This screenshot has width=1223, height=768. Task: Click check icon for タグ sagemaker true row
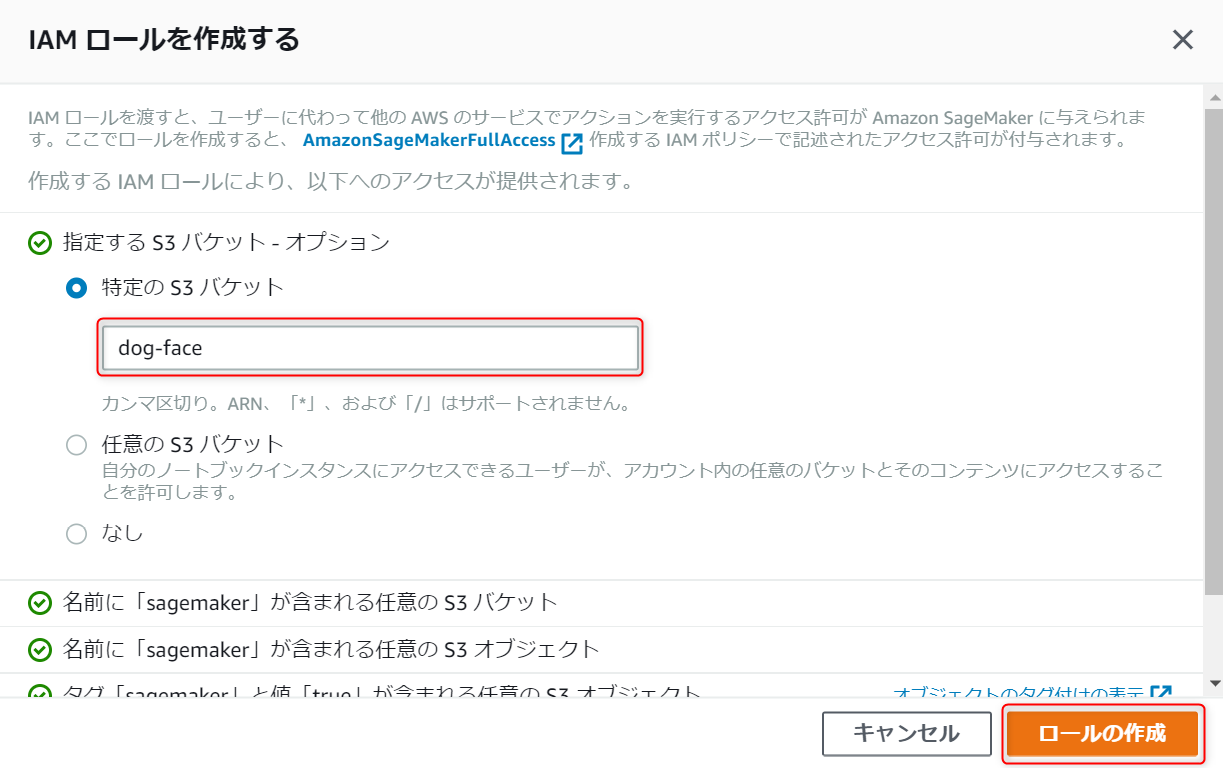(40, 692)
